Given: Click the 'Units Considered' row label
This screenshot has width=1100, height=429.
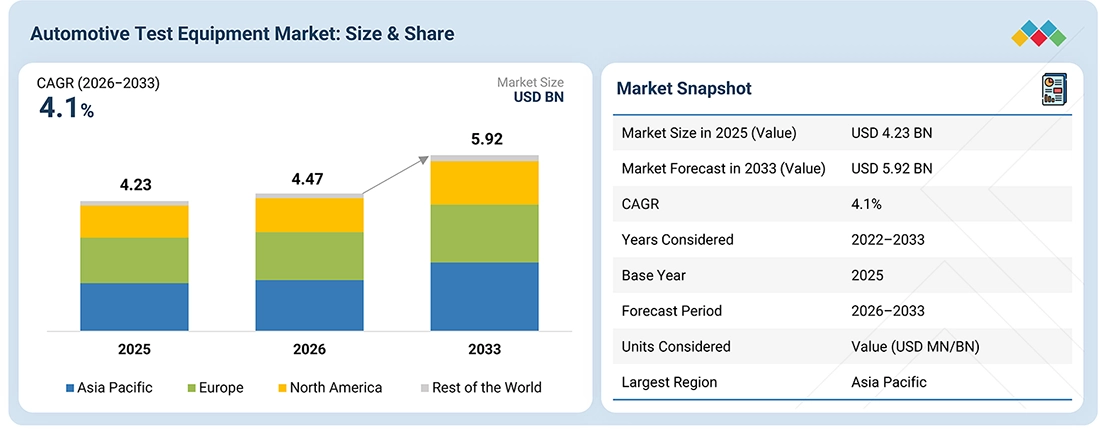Looking at the screenshot, I should [x=676, y=346].
